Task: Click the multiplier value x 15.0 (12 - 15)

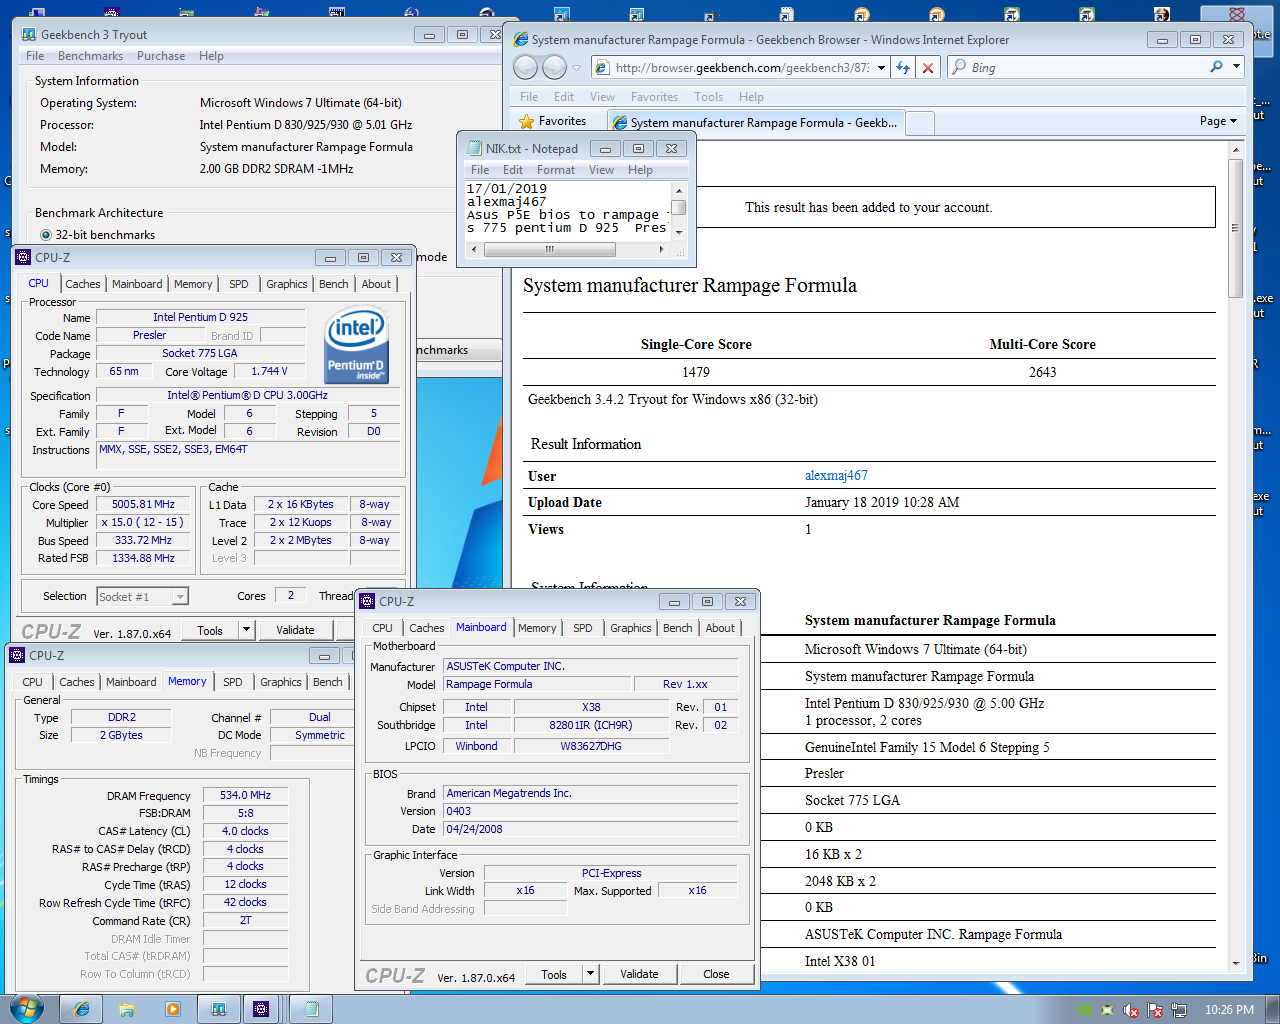Action: [x=143, y=522]
